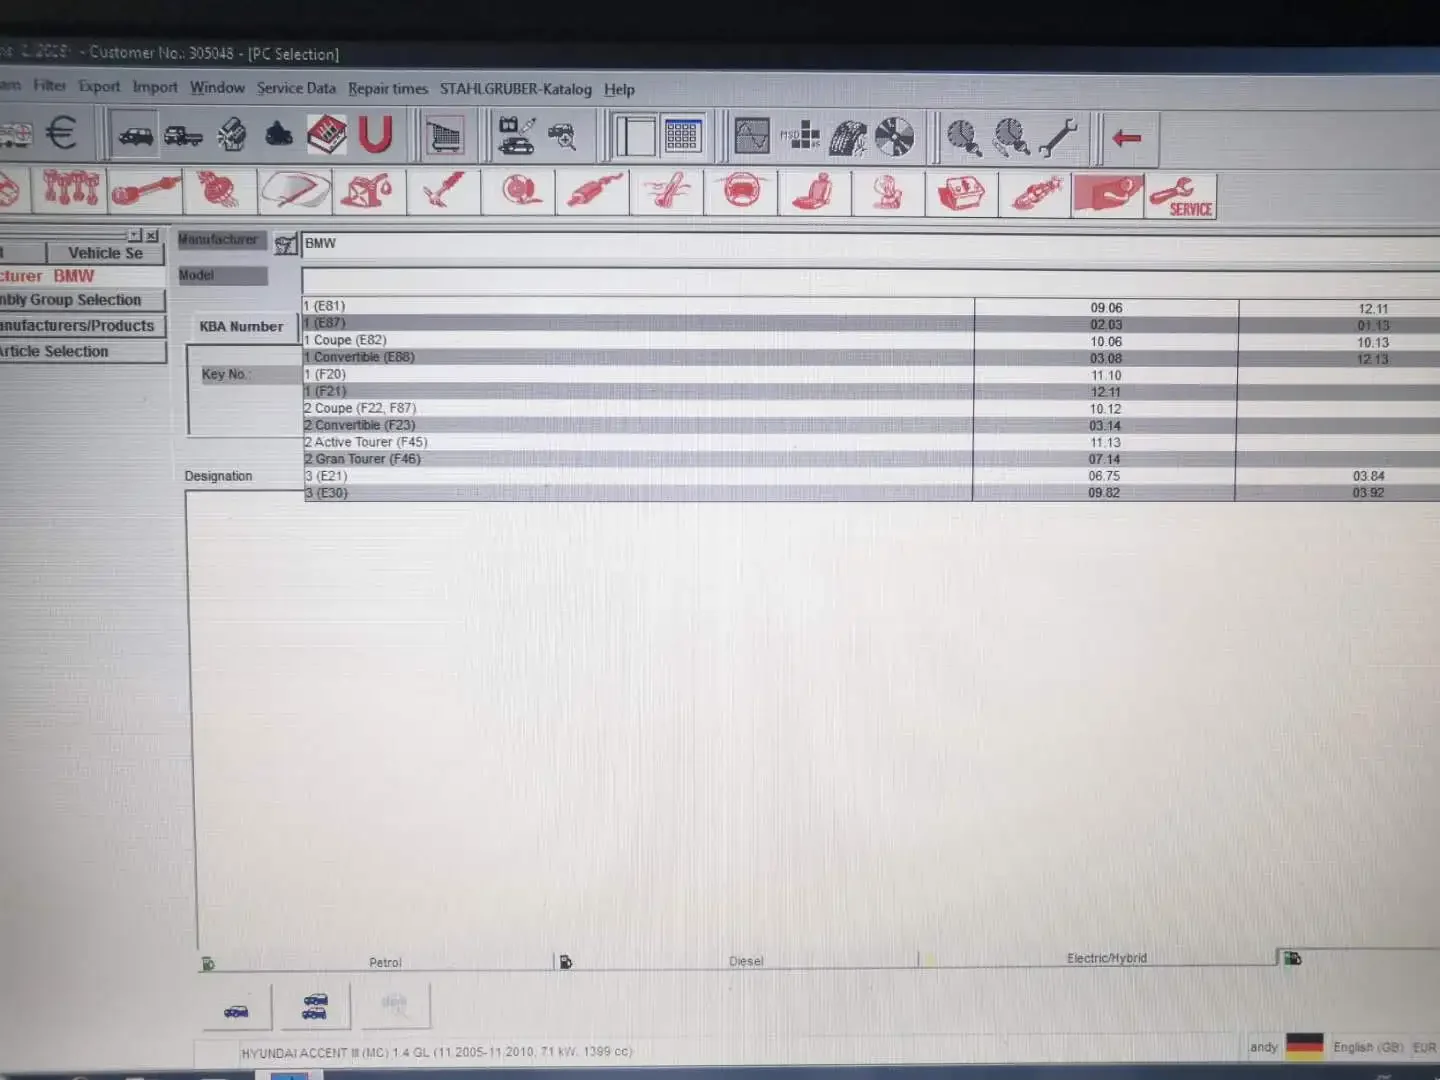Open Assembly Group Selection in sidebar
This screenshot has width=1440, height=1080.
tap(82, 300)
